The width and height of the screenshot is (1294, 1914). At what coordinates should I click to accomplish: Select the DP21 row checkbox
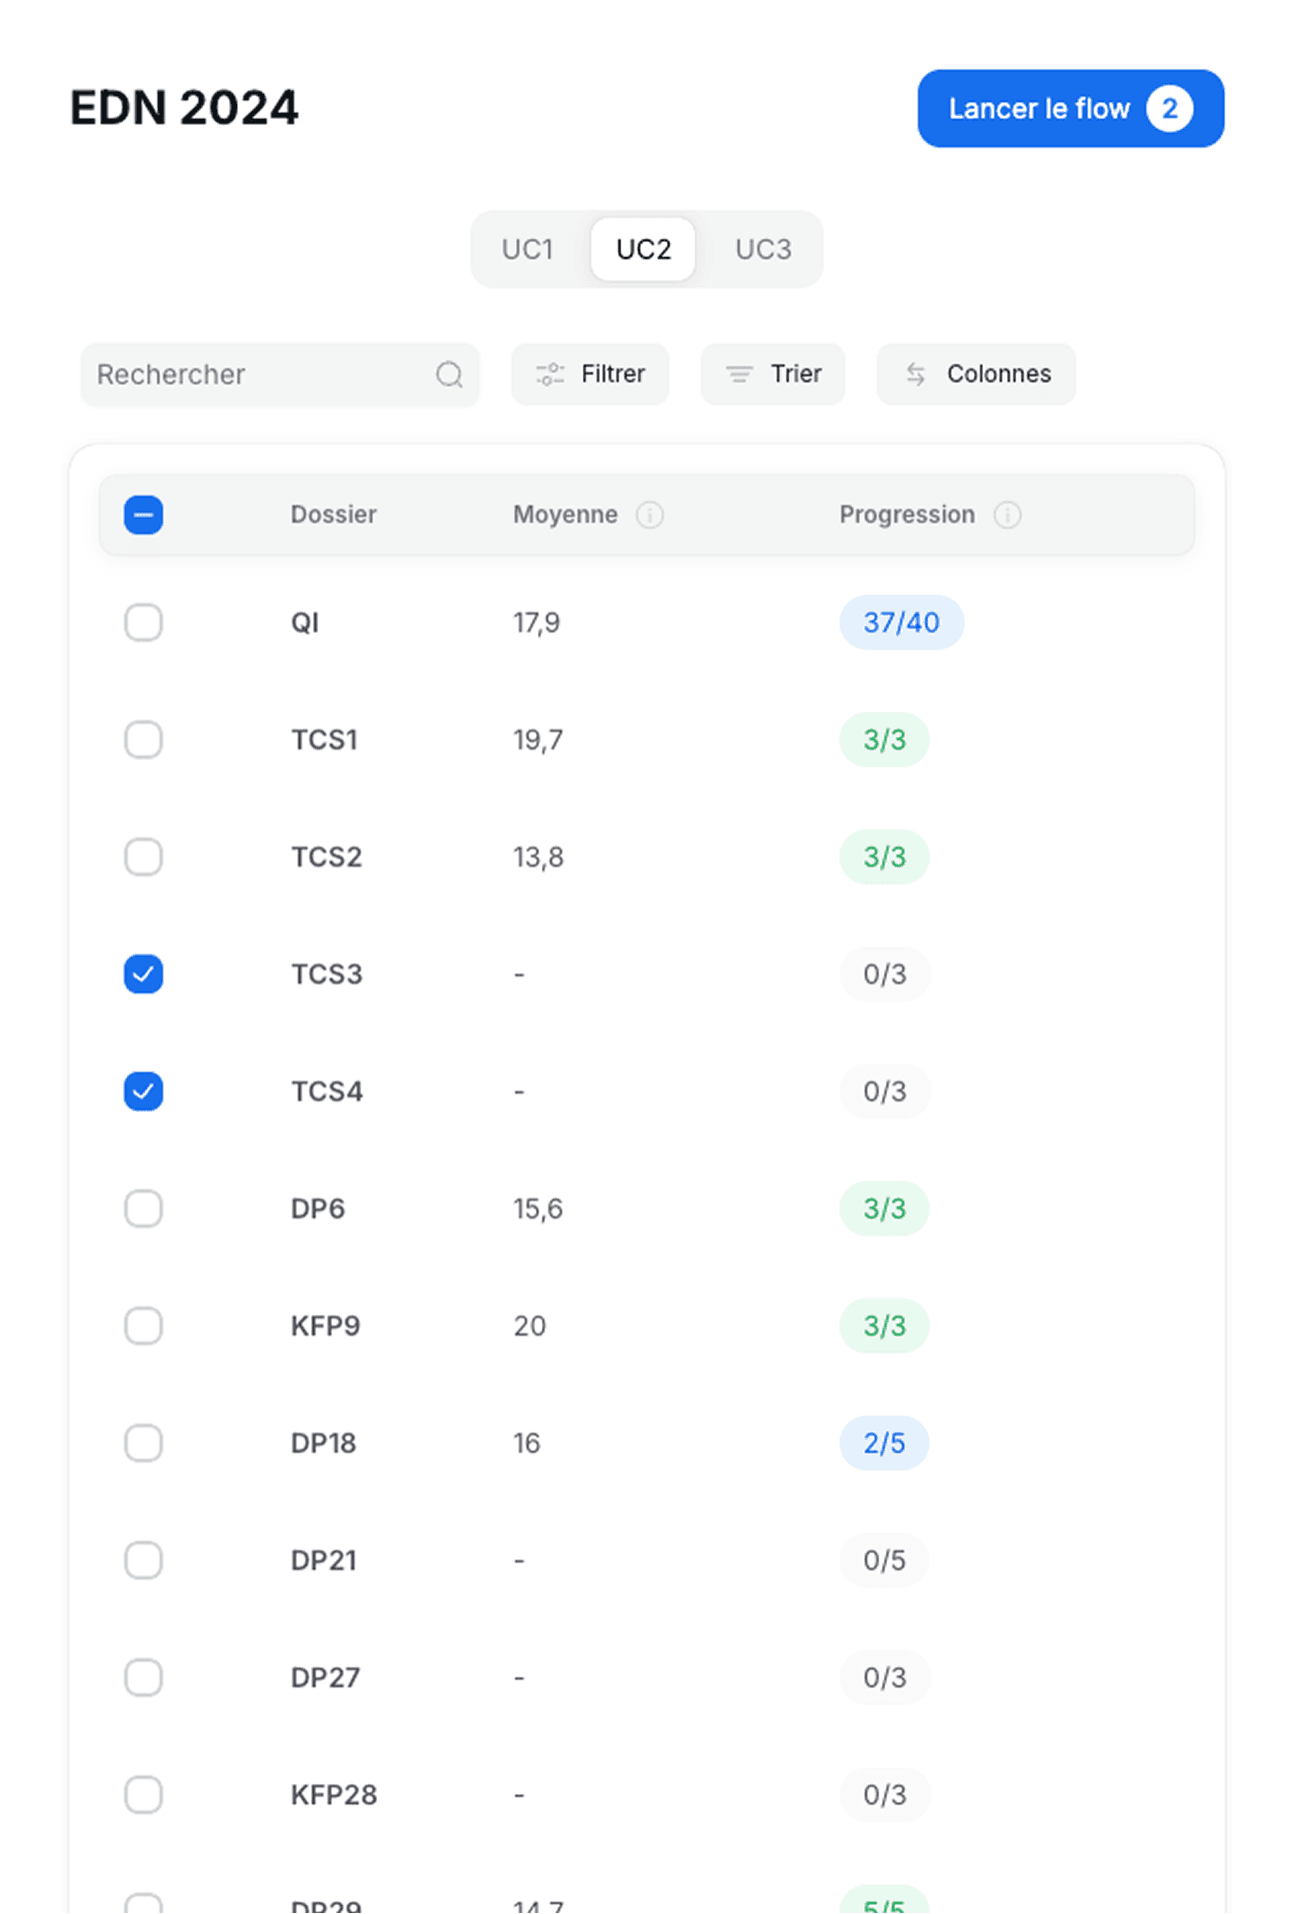click(x=143, y=1560)
